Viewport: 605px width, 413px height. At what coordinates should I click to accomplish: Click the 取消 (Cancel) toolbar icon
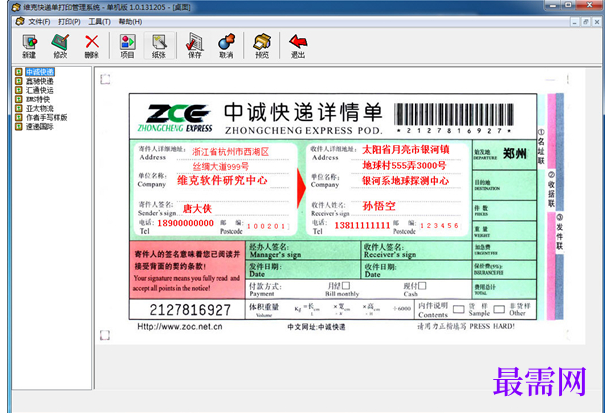[226, 46]
